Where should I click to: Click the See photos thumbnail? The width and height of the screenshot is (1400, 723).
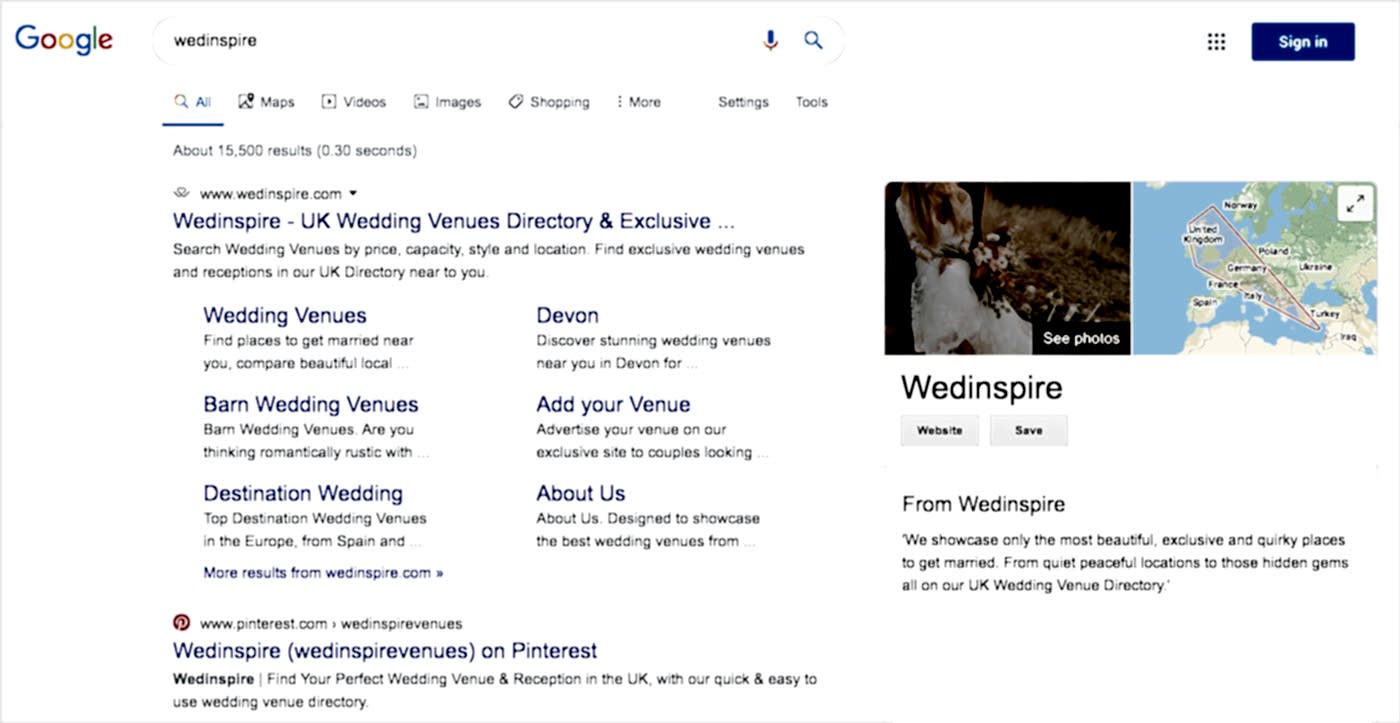tap(1008, 268)
